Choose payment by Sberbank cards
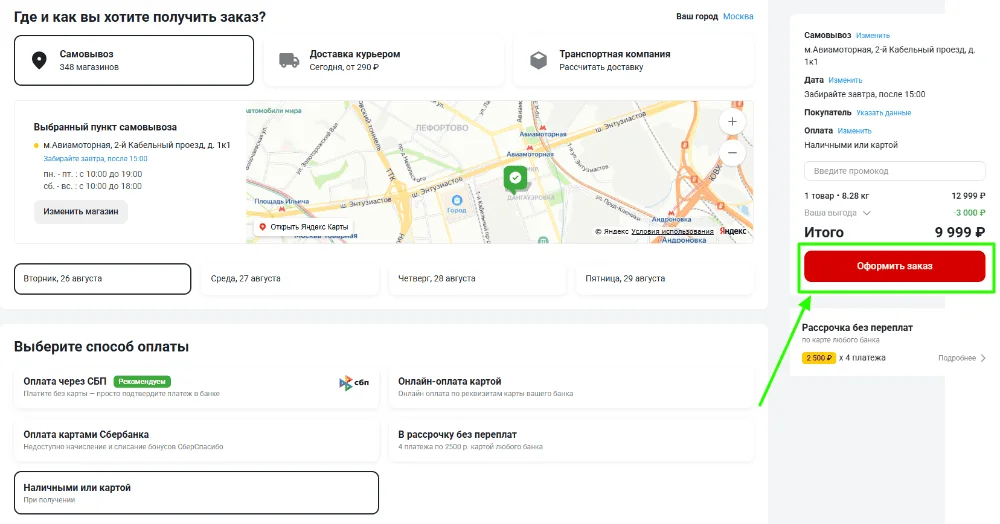Screen dimensions: 1000x524 click(197, 440)
